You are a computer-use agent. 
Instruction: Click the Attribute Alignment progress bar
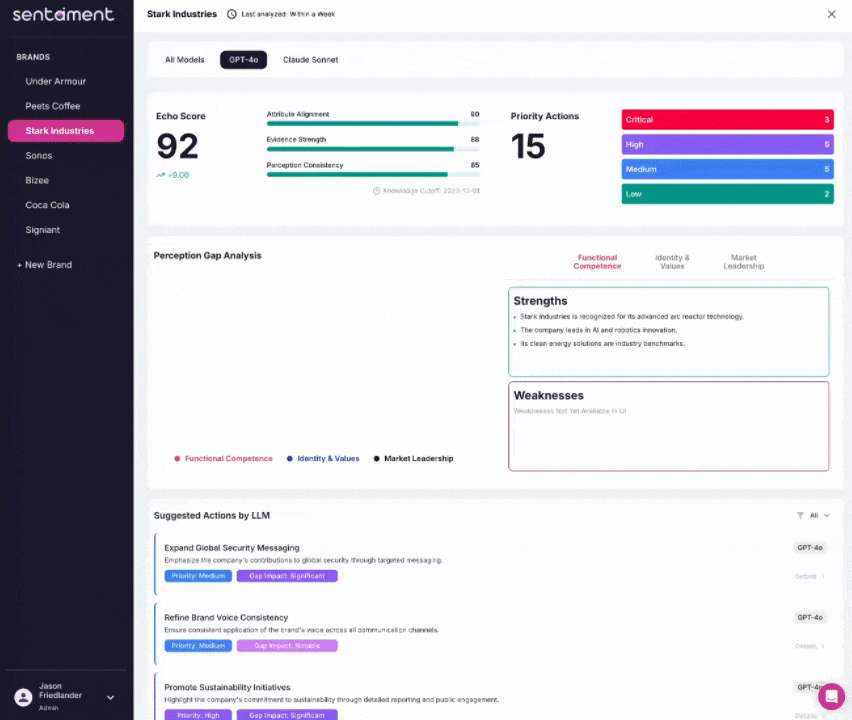pos(373,124)
